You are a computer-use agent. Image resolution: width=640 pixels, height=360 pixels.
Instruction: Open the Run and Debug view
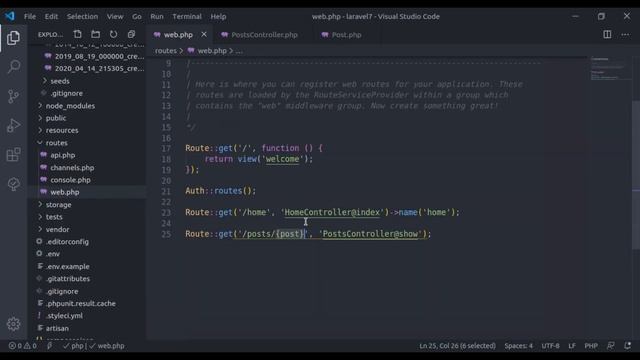coord(13,125)
